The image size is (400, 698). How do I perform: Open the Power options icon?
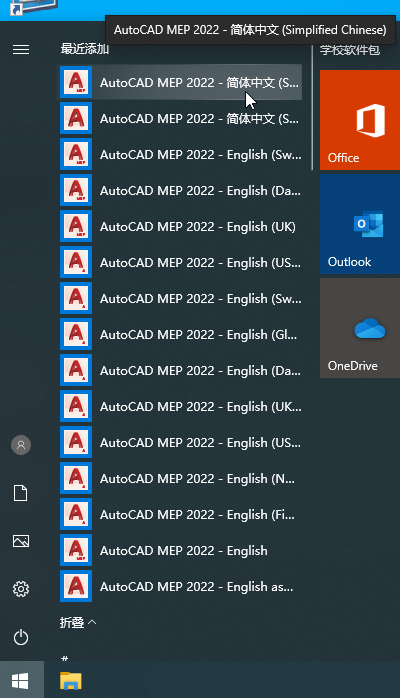coord(21,637)
